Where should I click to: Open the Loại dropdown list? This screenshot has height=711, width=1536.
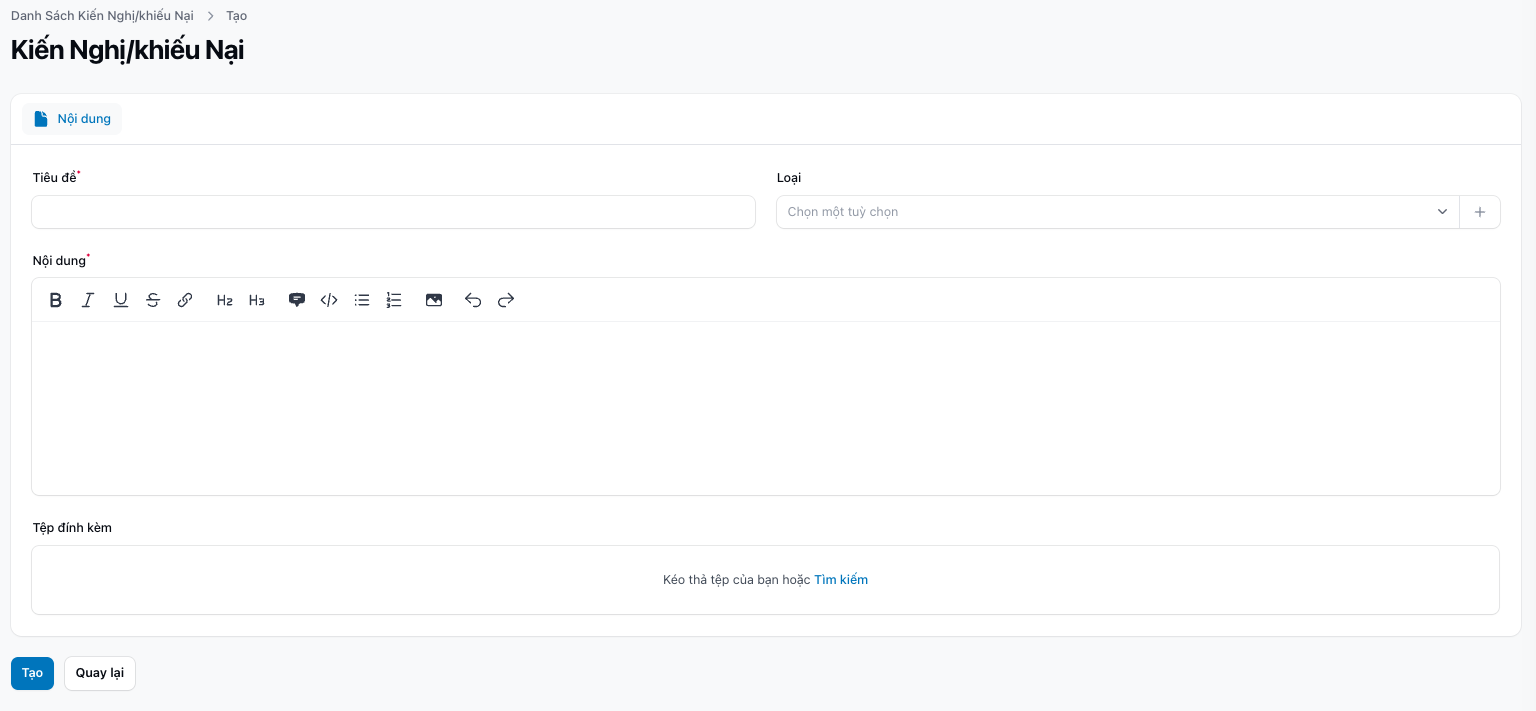pos(1117,212)
